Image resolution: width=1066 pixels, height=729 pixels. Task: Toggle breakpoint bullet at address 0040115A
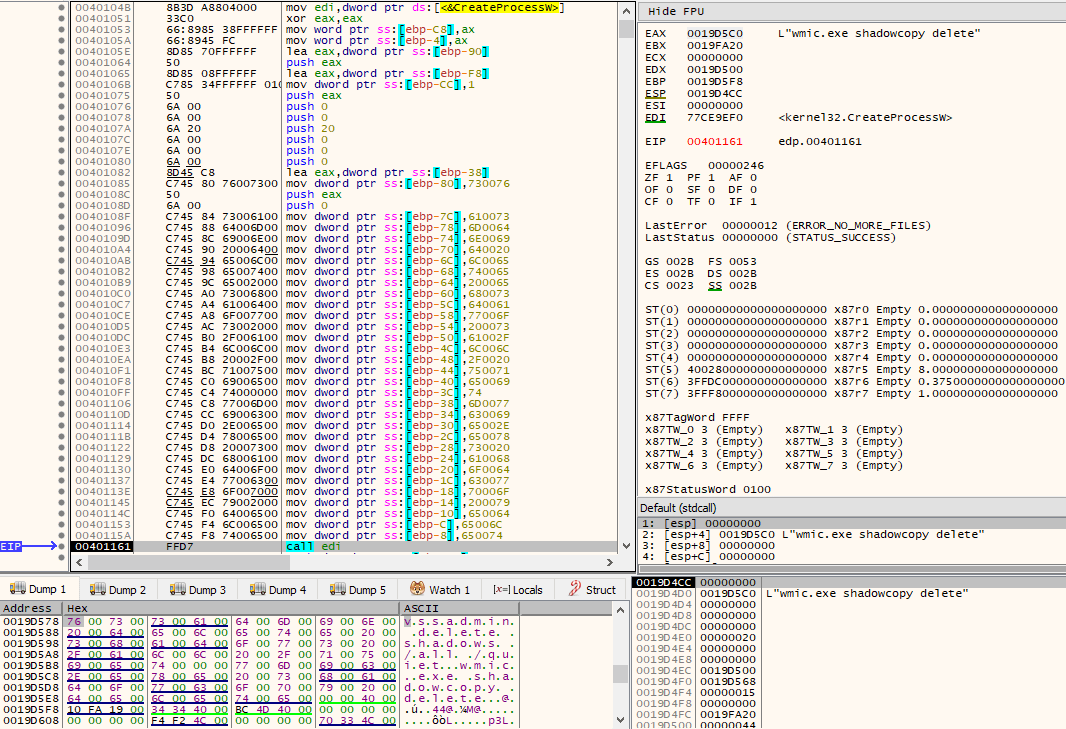click(62, 536)
